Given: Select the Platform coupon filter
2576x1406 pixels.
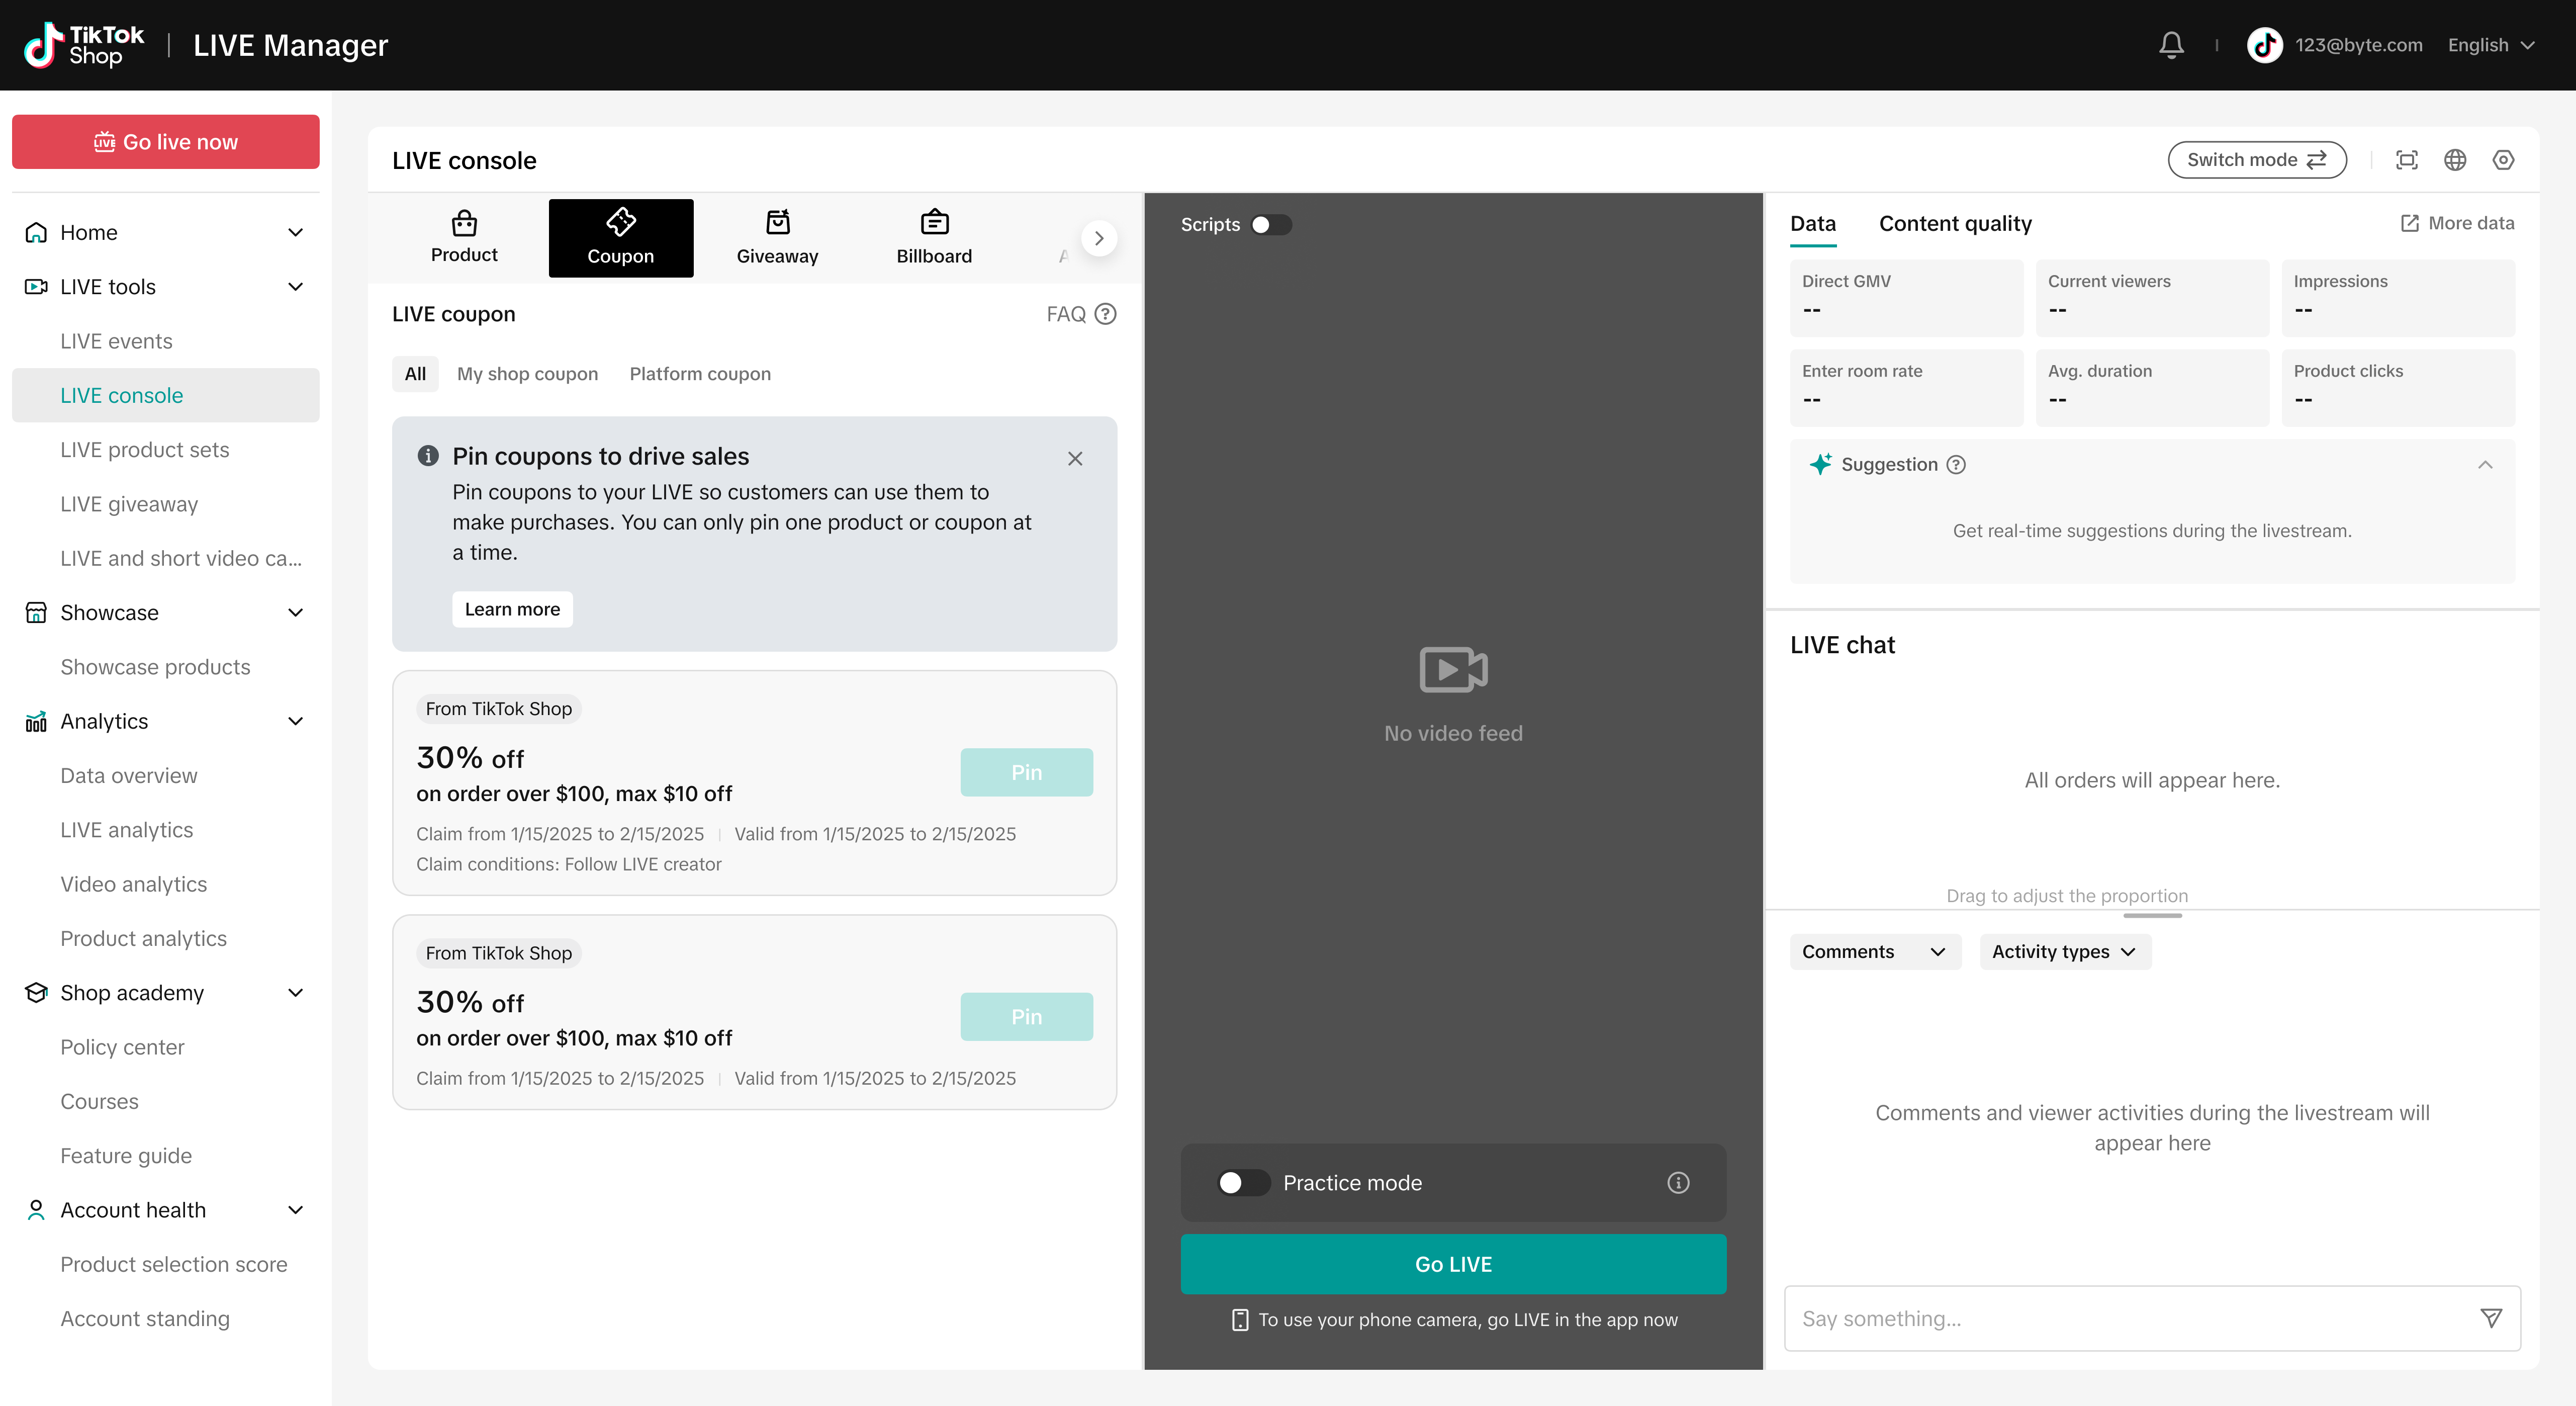Looking at the screenshot, I should (699, 374).
